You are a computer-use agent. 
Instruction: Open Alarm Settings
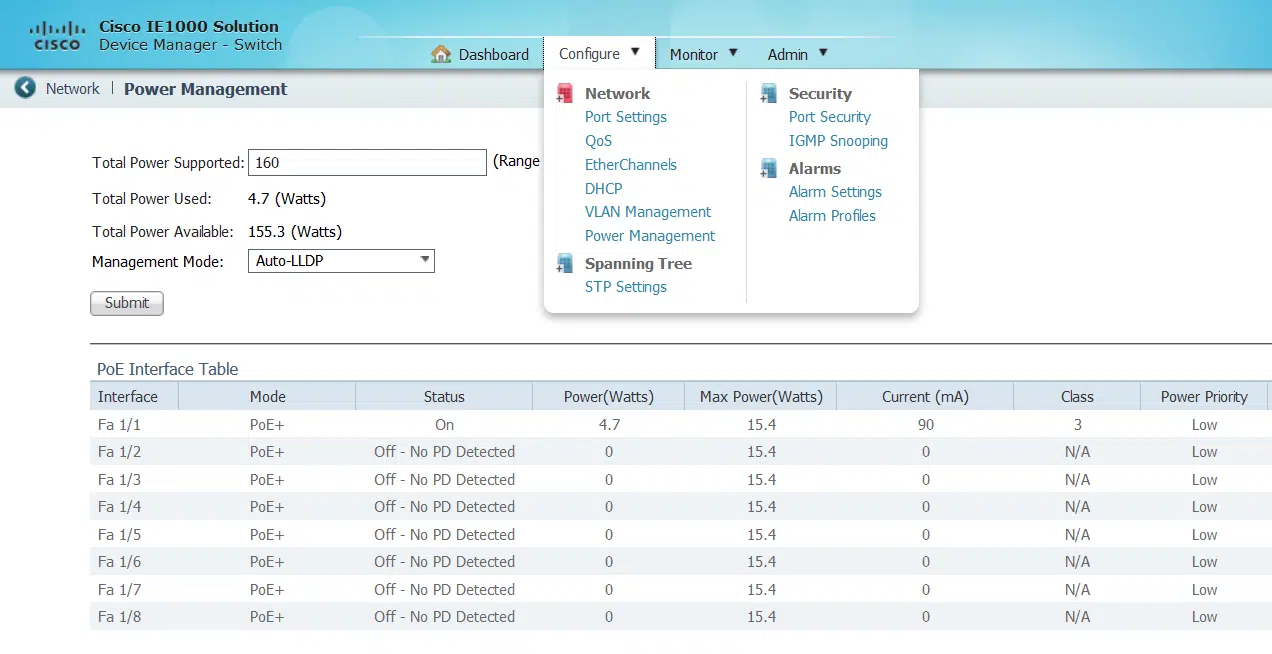[x=835, y=192]
